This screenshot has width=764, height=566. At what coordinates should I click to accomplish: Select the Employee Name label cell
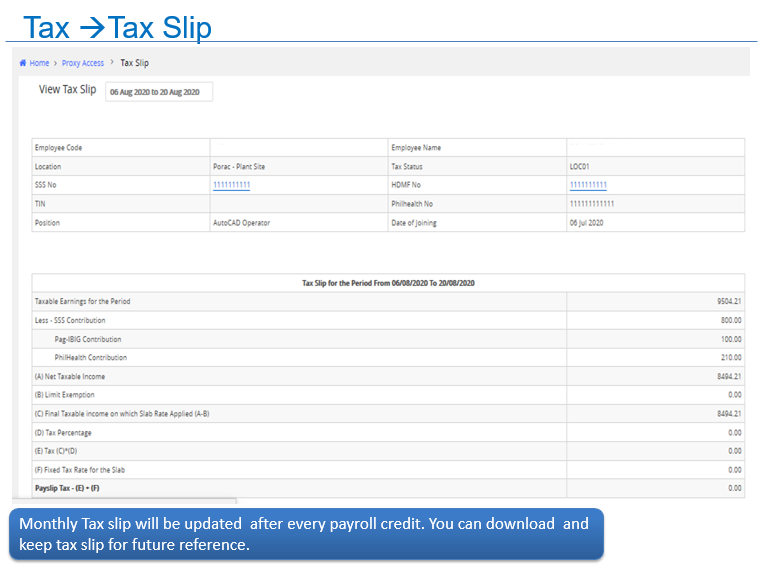478,148
